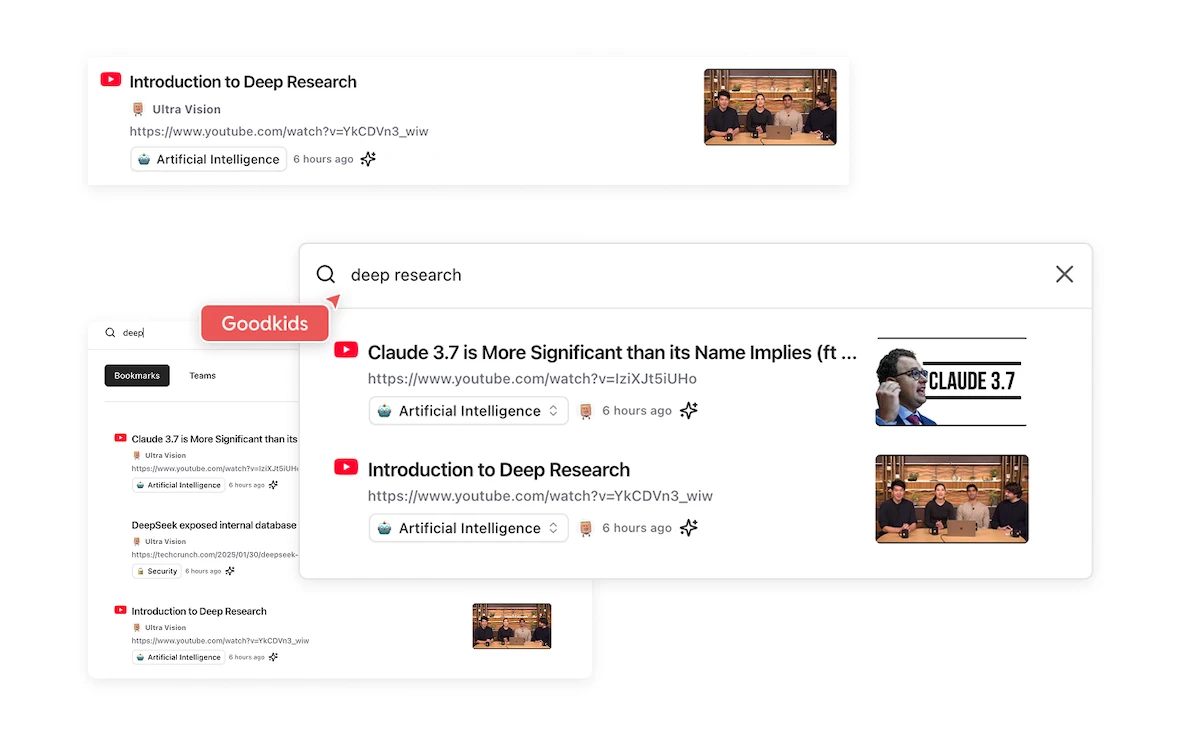Open the title "Introduction to Deep Research" on the standalone card
The image size is (1200, 754).
pyautogui.click(x=243, y=82)
